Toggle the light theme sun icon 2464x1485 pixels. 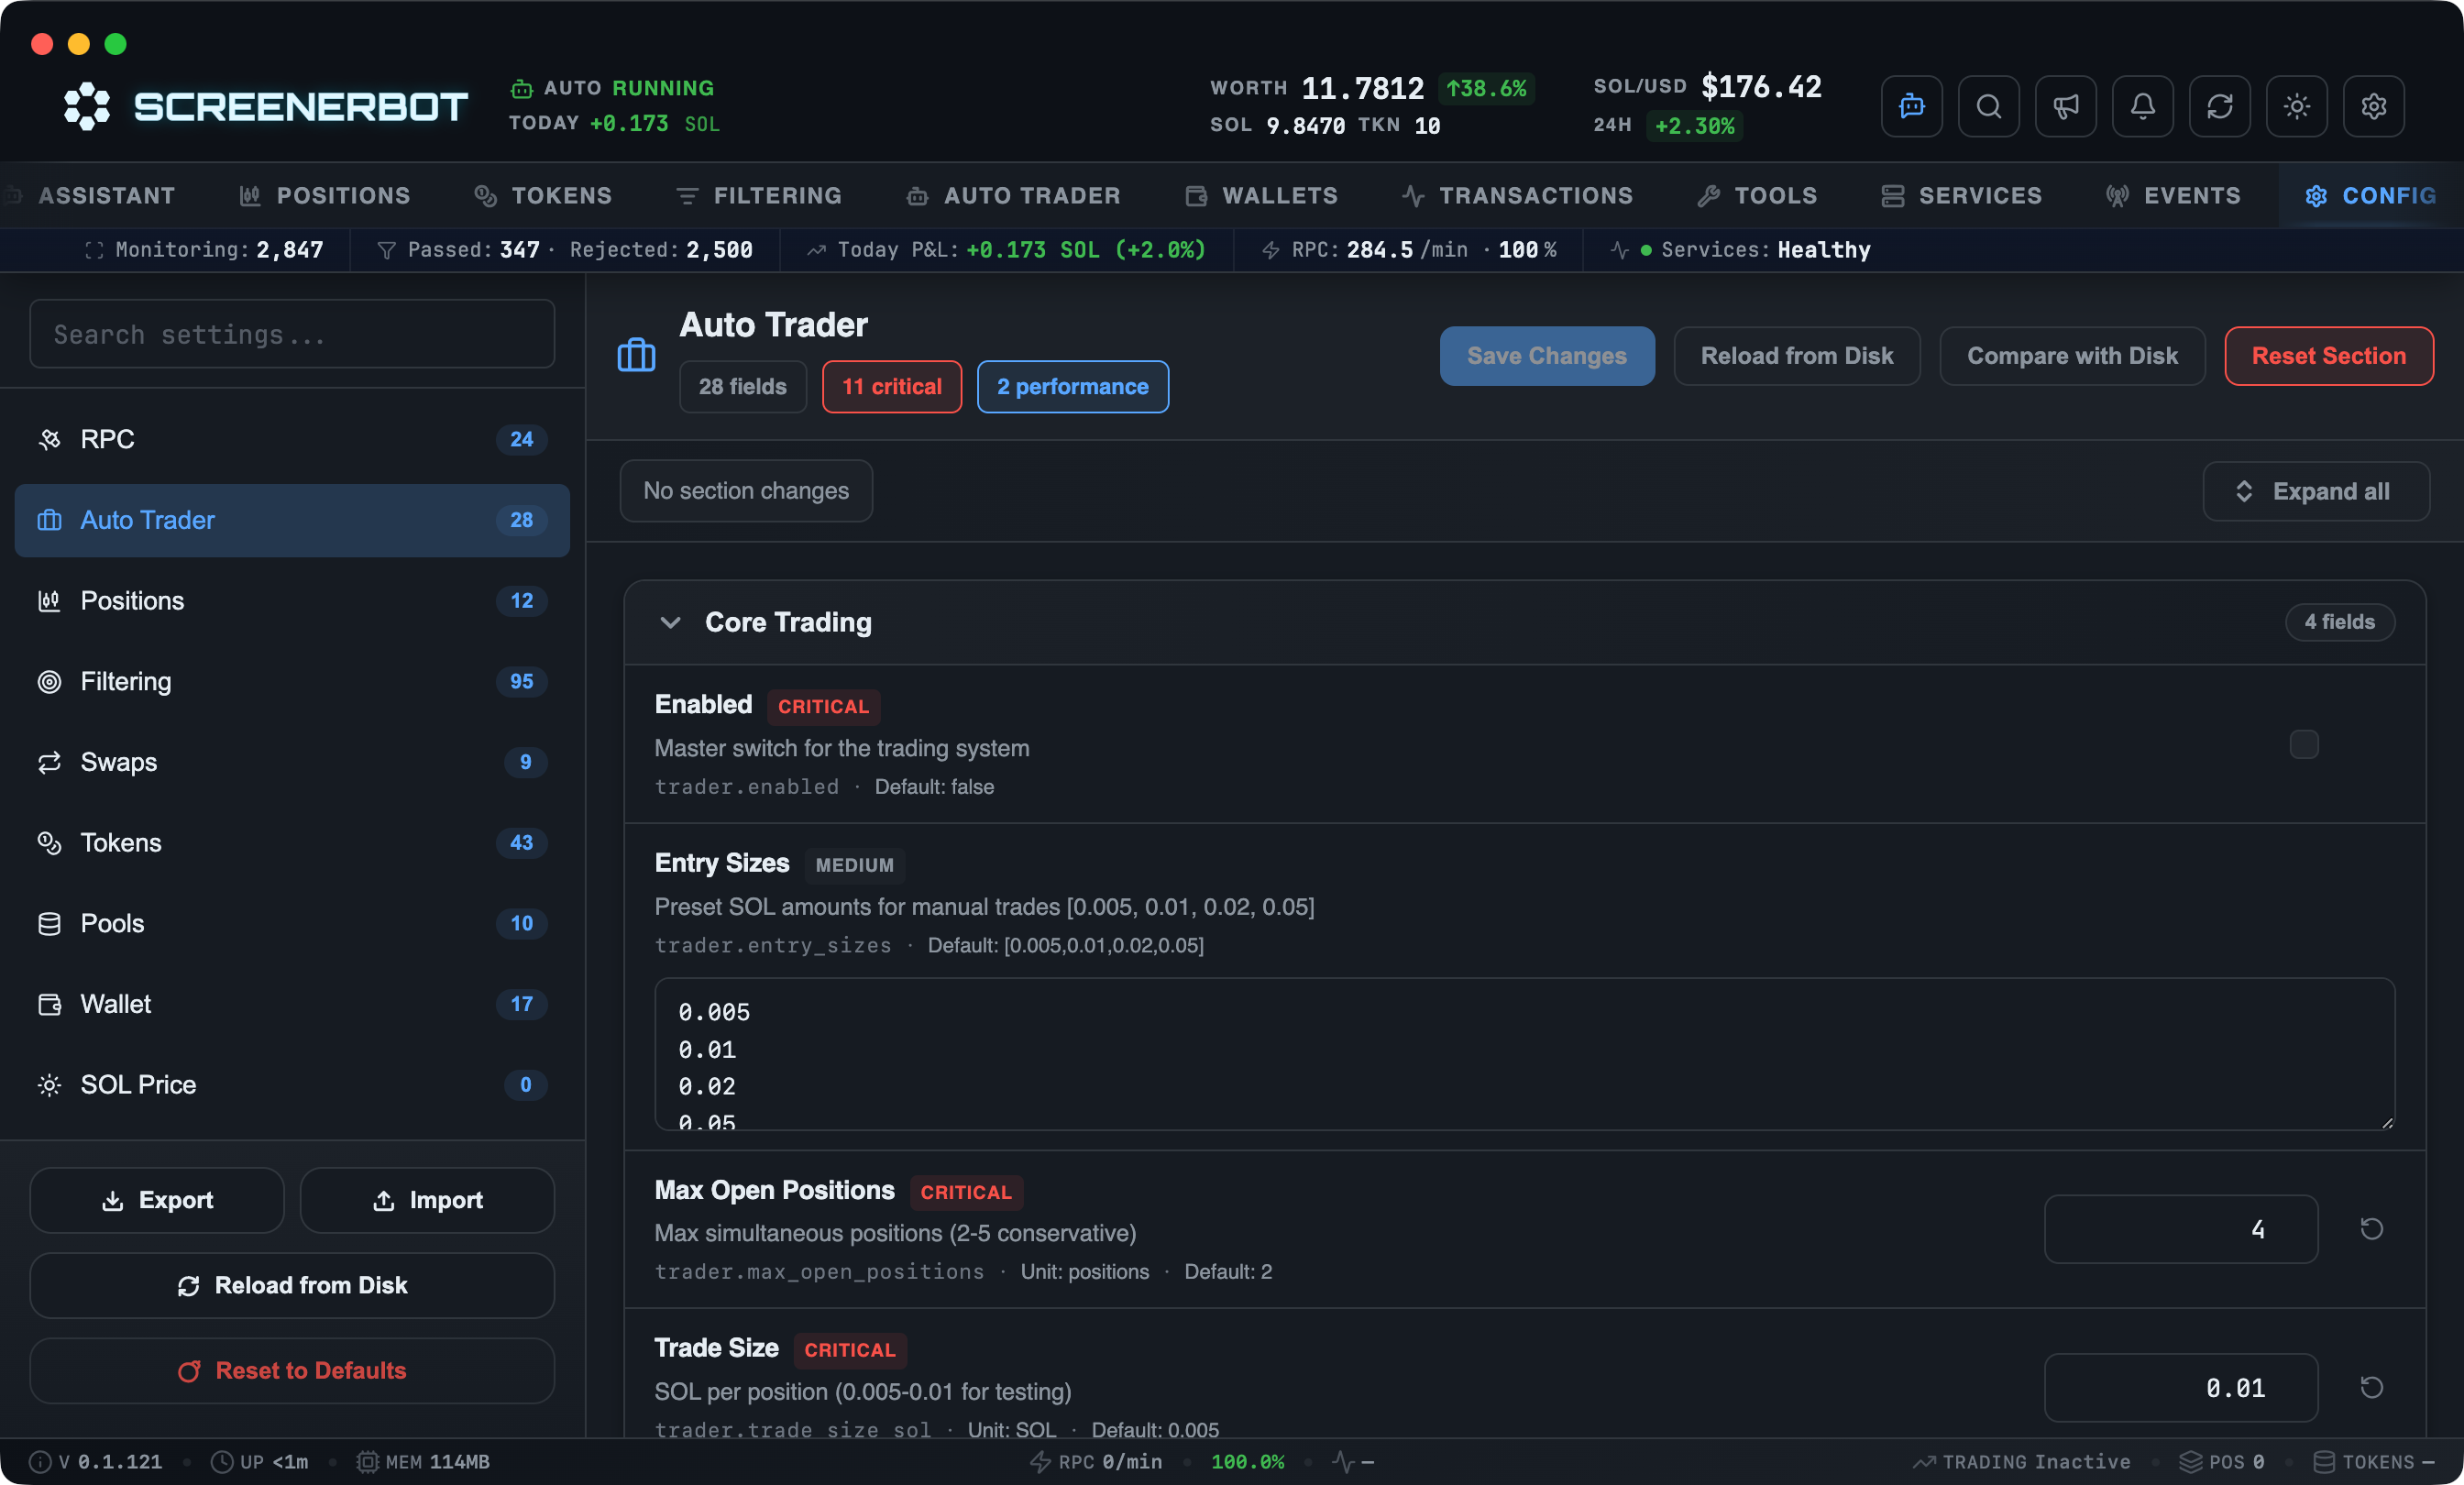click(x=2296, y=106)
